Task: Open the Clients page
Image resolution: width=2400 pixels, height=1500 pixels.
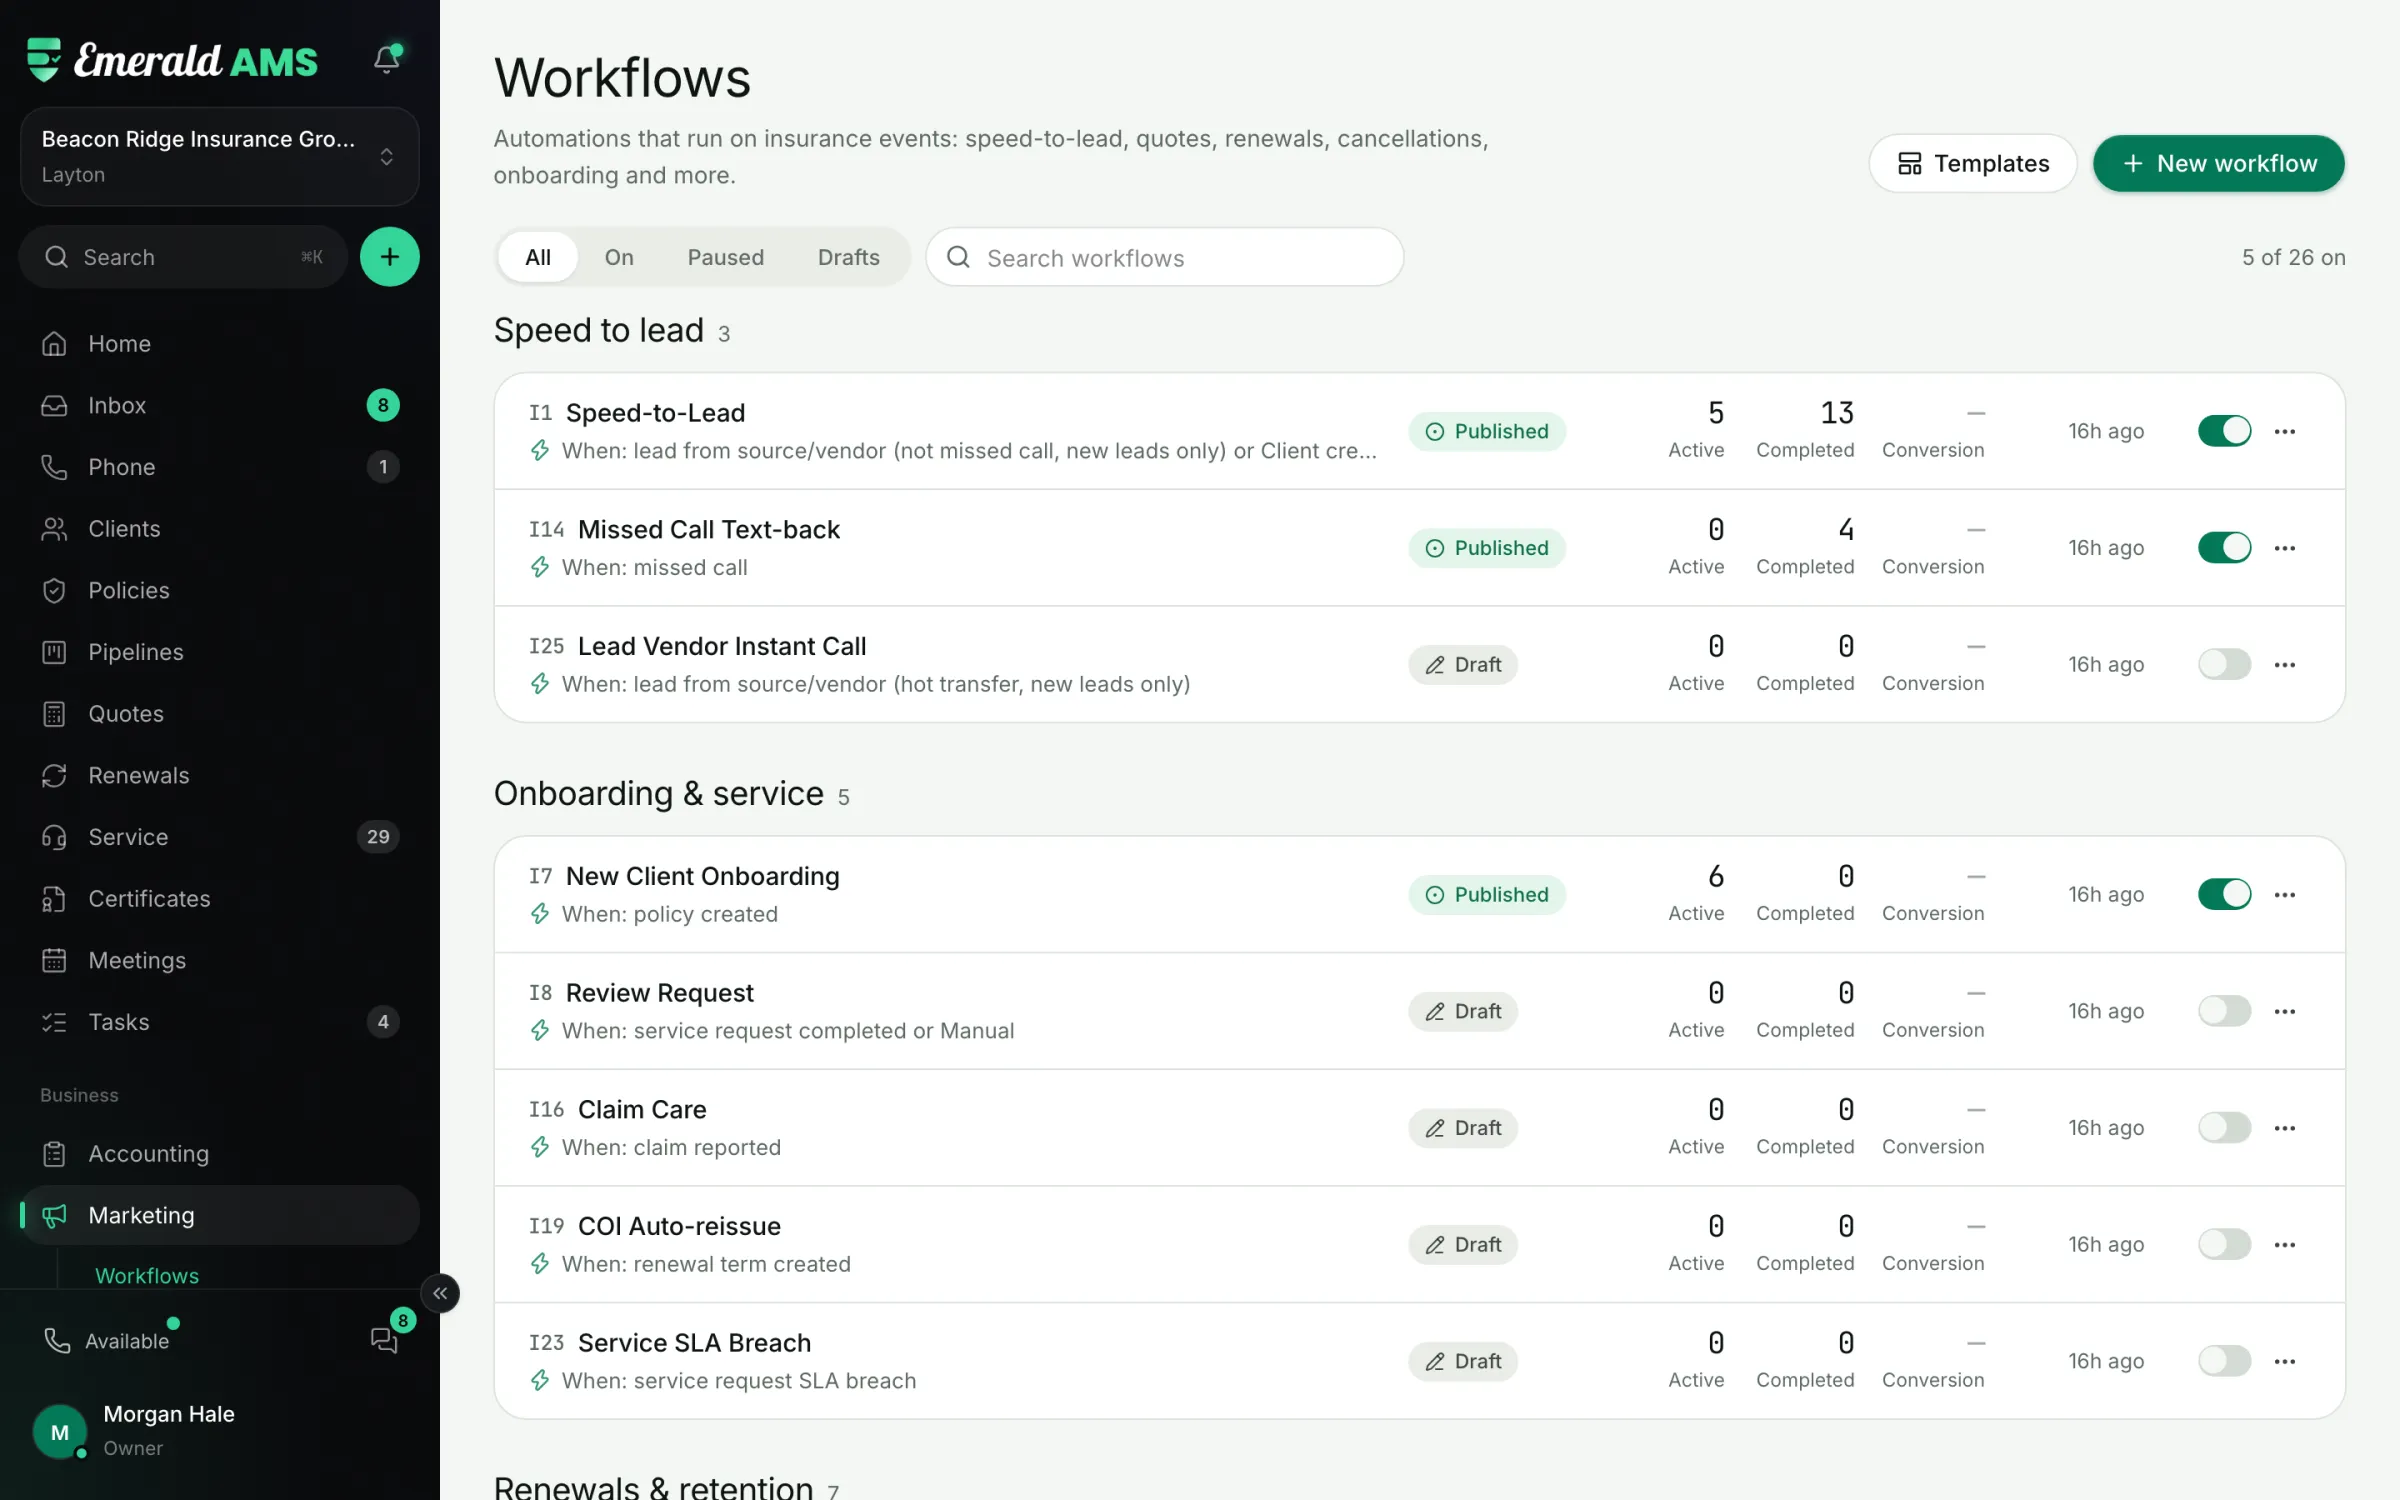Action: (219, 529)
